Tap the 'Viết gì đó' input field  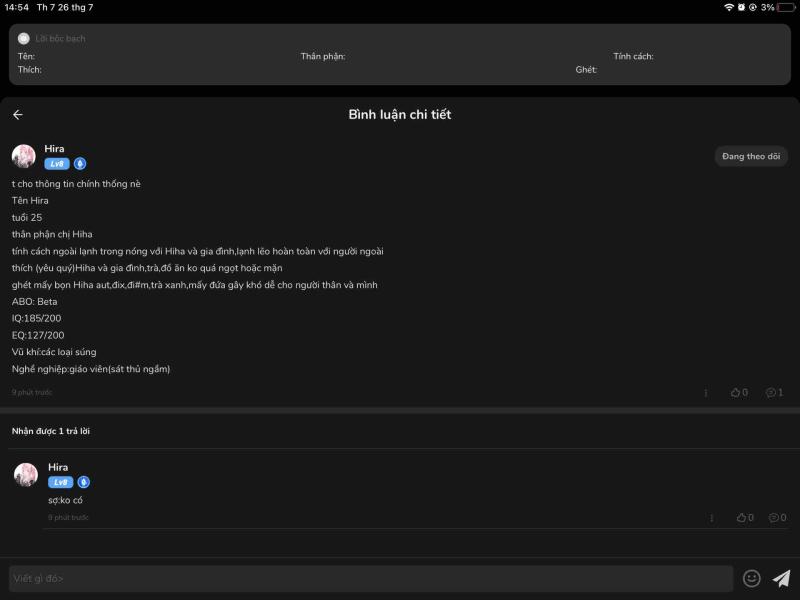click(x=370, y=578)
